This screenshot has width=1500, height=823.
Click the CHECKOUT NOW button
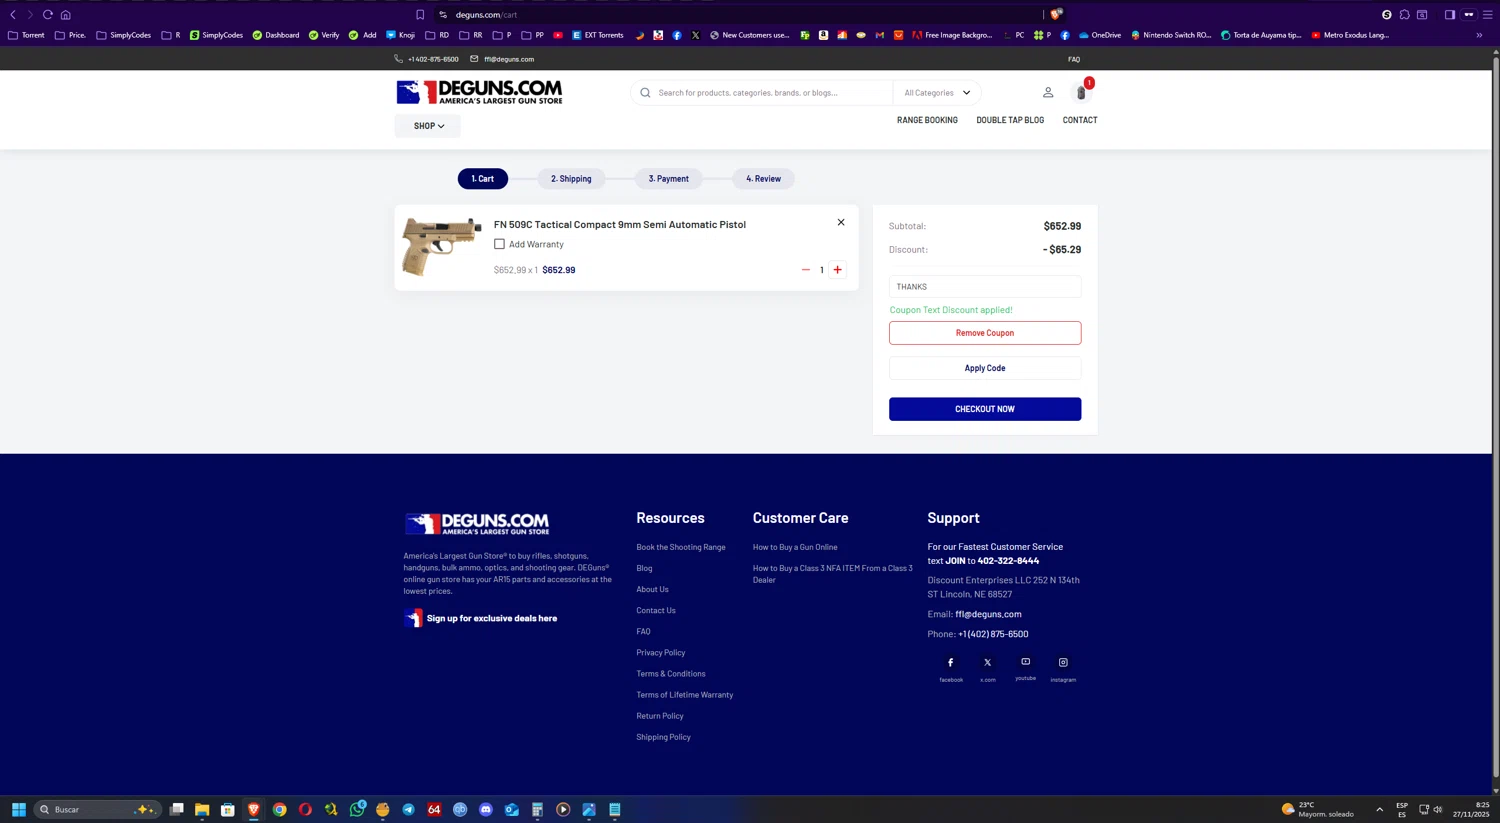tap(985, 409)
